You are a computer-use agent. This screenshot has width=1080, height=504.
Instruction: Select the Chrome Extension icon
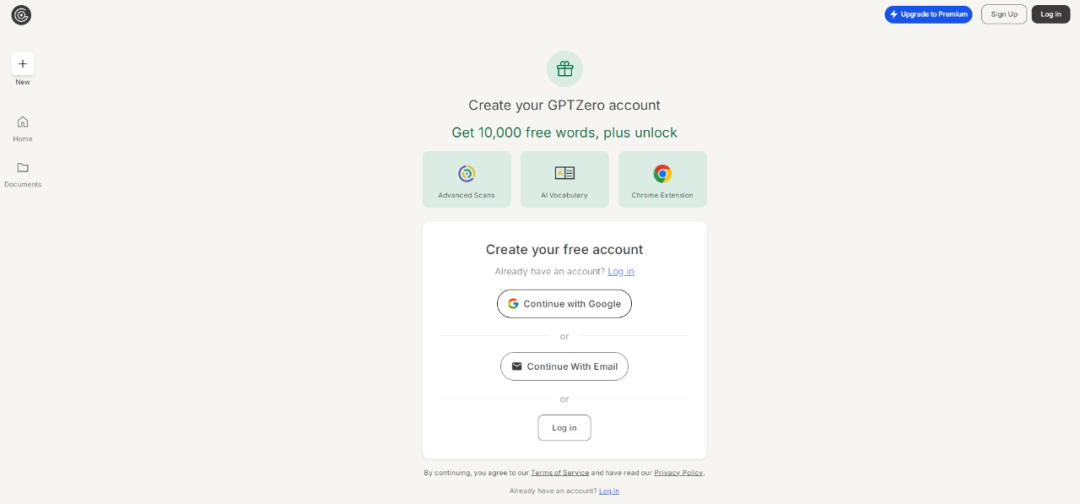point(662,173)
